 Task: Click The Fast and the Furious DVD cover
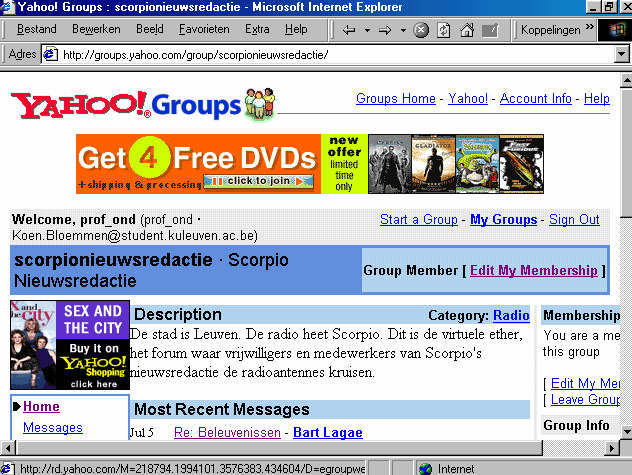[522, 164]
